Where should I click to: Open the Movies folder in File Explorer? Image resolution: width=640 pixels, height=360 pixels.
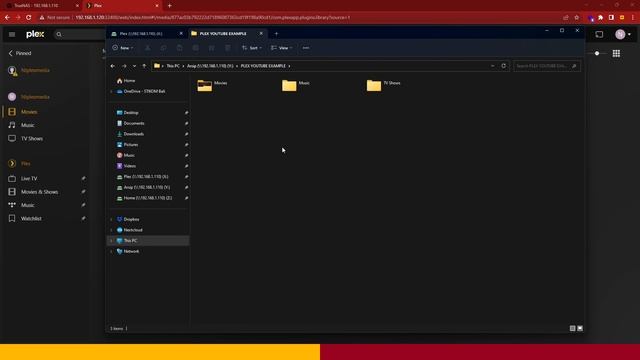point(204,85)
